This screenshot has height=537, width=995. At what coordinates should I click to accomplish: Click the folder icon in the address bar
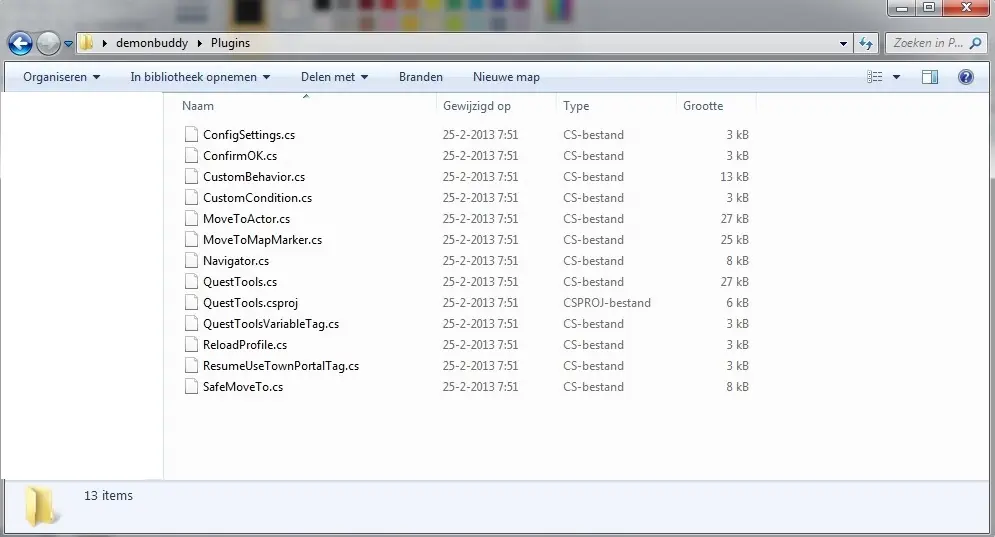(x=87, y=44)
